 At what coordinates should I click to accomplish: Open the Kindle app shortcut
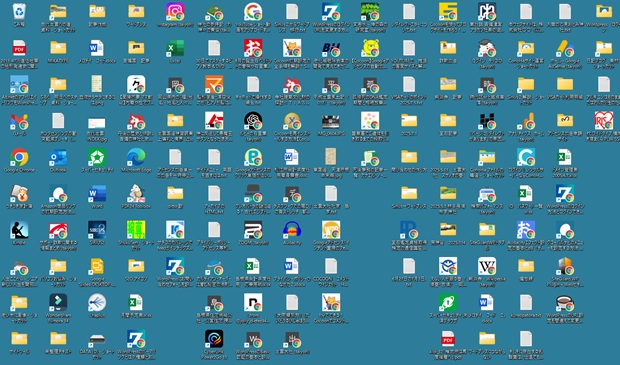(x=19, y=230)
